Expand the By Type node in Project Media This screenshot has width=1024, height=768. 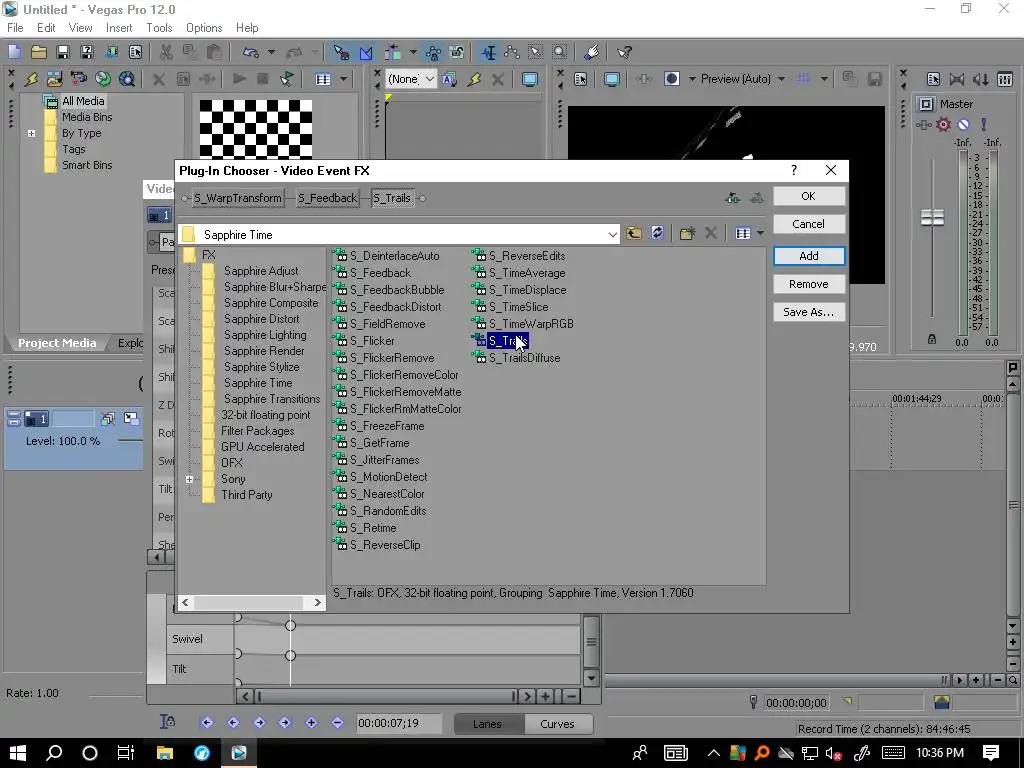pos(31,133)
